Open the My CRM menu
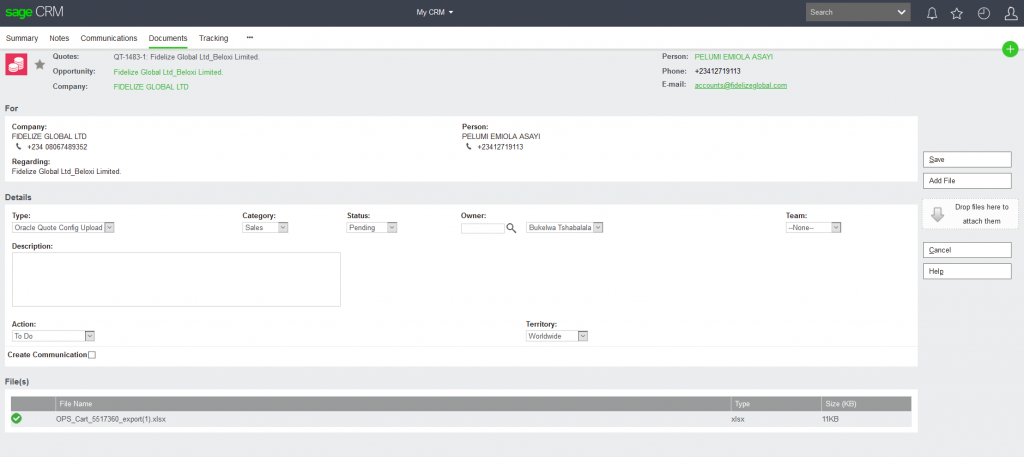Image resolution: width=1024 pixels, height=457 pixels. [435, 13]
